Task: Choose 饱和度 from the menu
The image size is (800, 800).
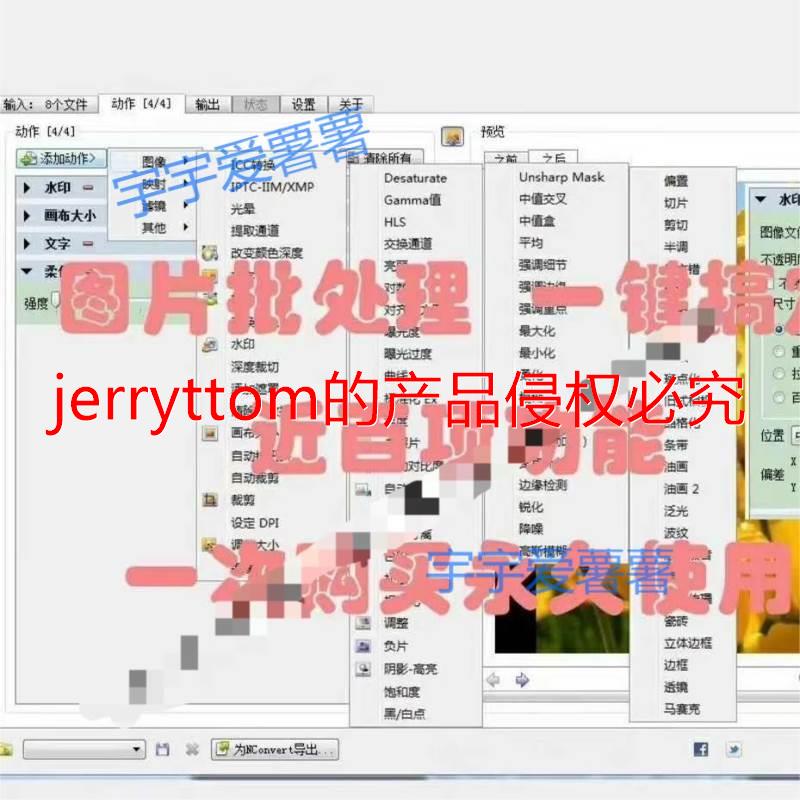Action: point(402,692)
